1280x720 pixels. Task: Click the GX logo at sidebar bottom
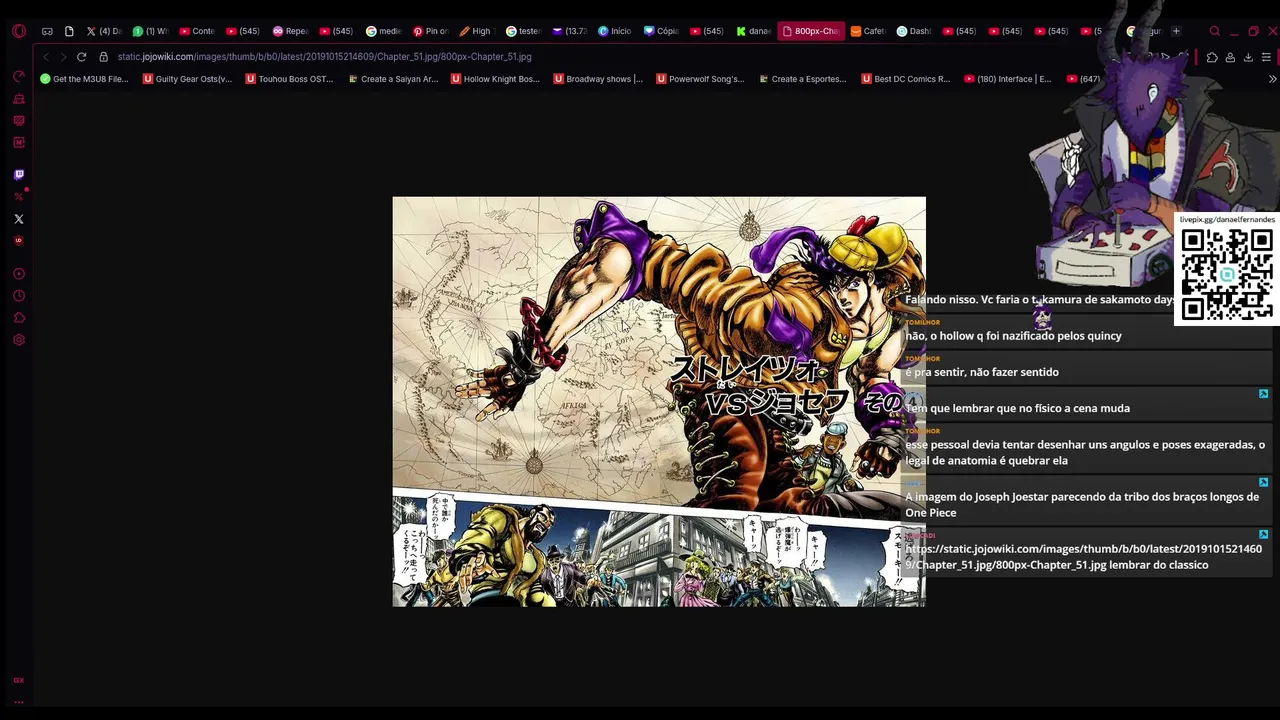(x=19, y=680)
